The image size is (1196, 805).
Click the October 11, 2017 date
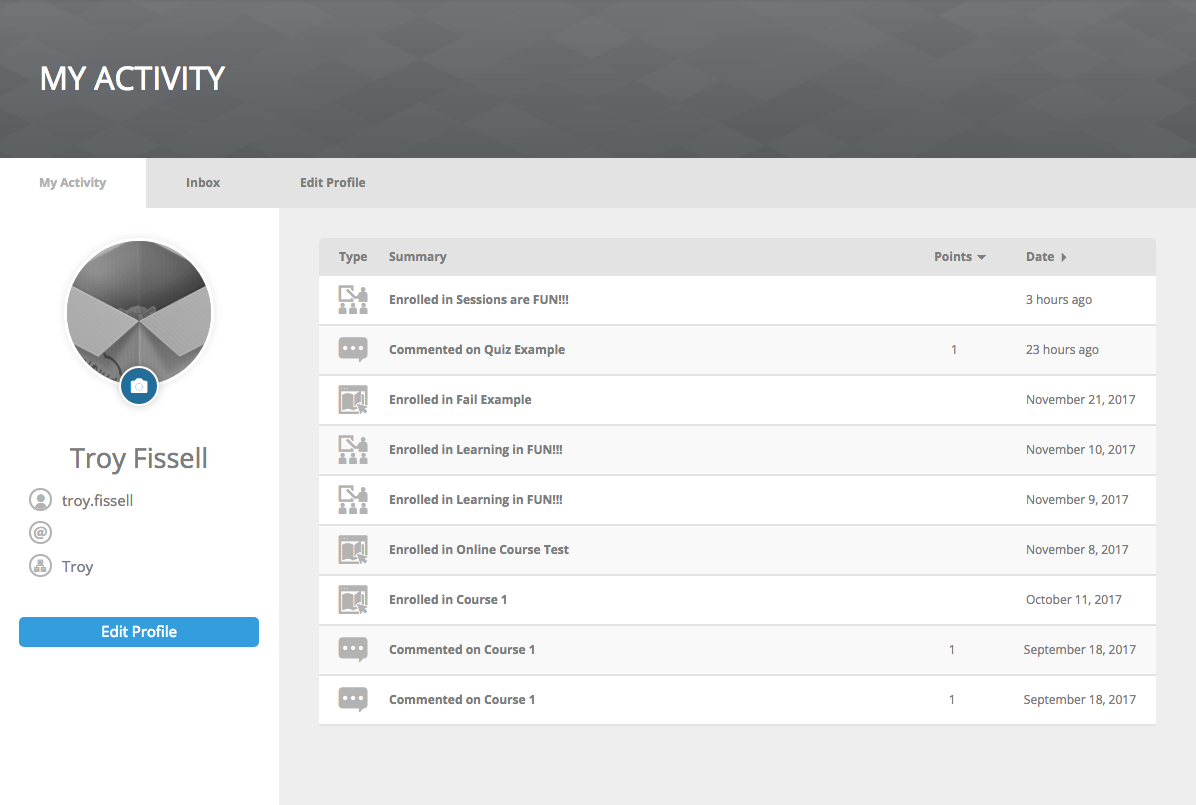(1074, 600)
